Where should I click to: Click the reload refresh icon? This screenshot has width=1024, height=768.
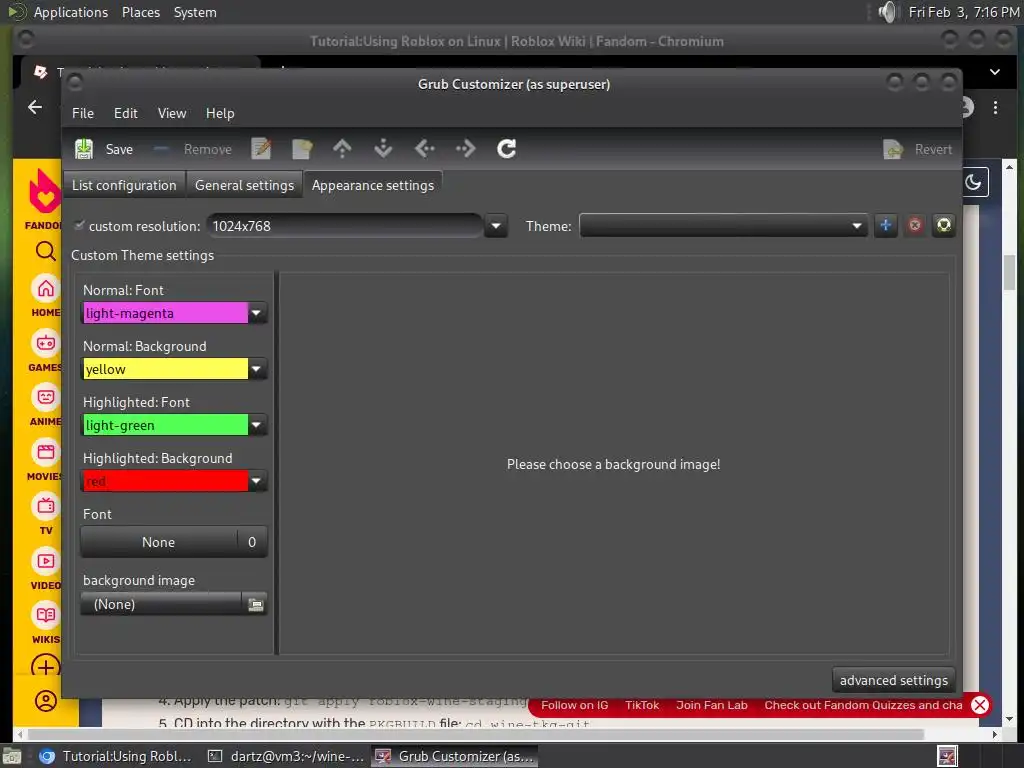click(507, 149)
